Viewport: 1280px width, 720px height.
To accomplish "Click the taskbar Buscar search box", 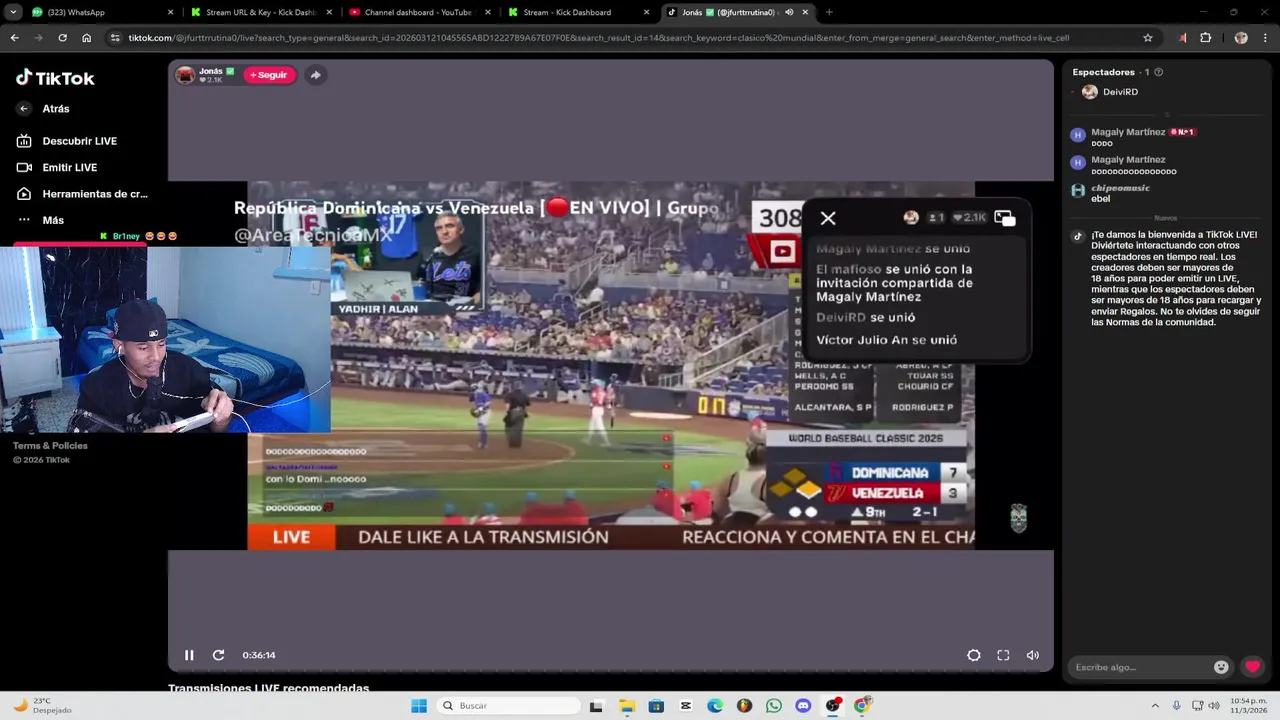I will [x=508, y=706].
